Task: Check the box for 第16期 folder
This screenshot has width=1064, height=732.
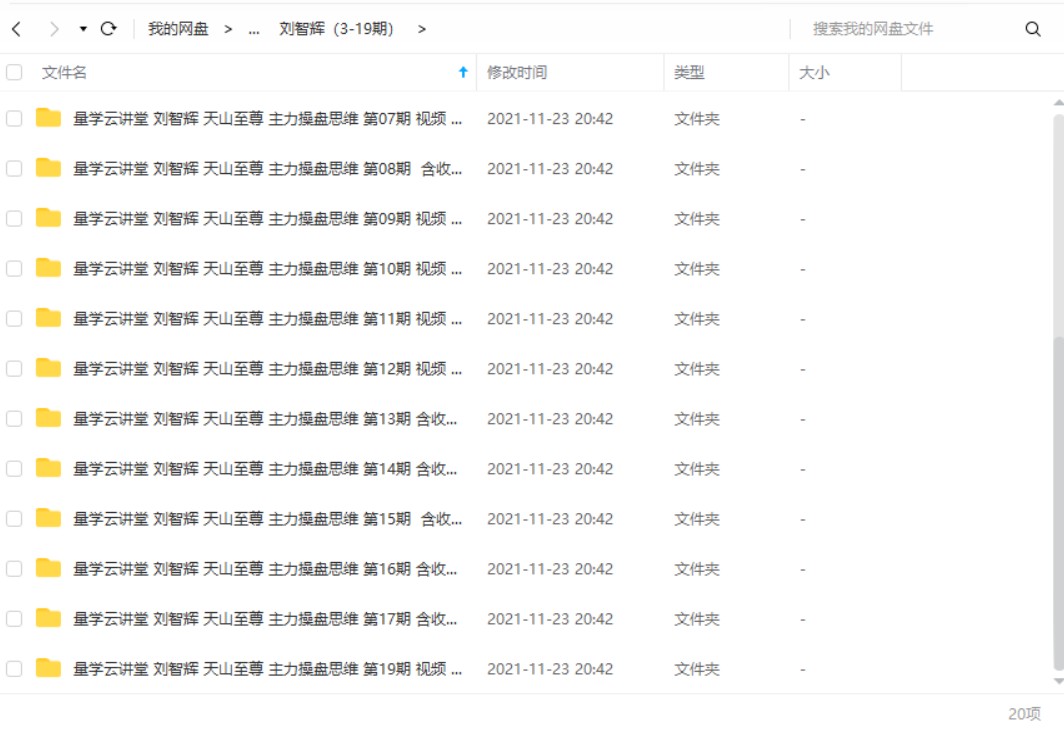Action: pyautogui.click(x=14, y=569)
